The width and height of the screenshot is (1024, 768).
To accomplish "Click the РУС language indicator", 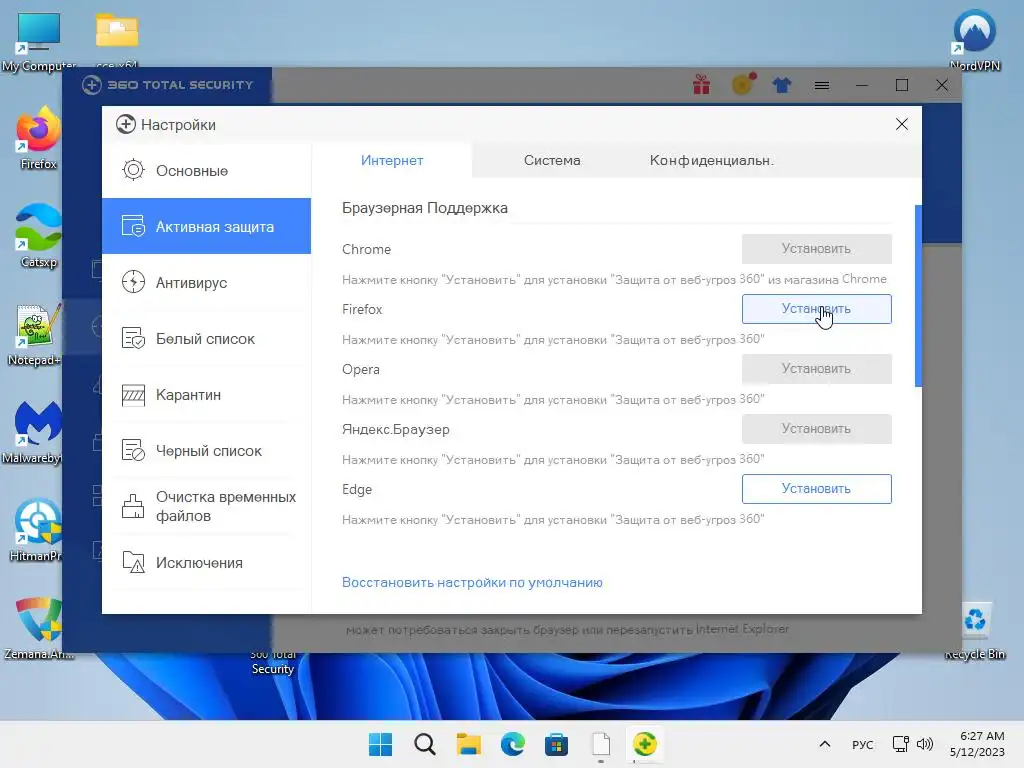I will point(862,744).
